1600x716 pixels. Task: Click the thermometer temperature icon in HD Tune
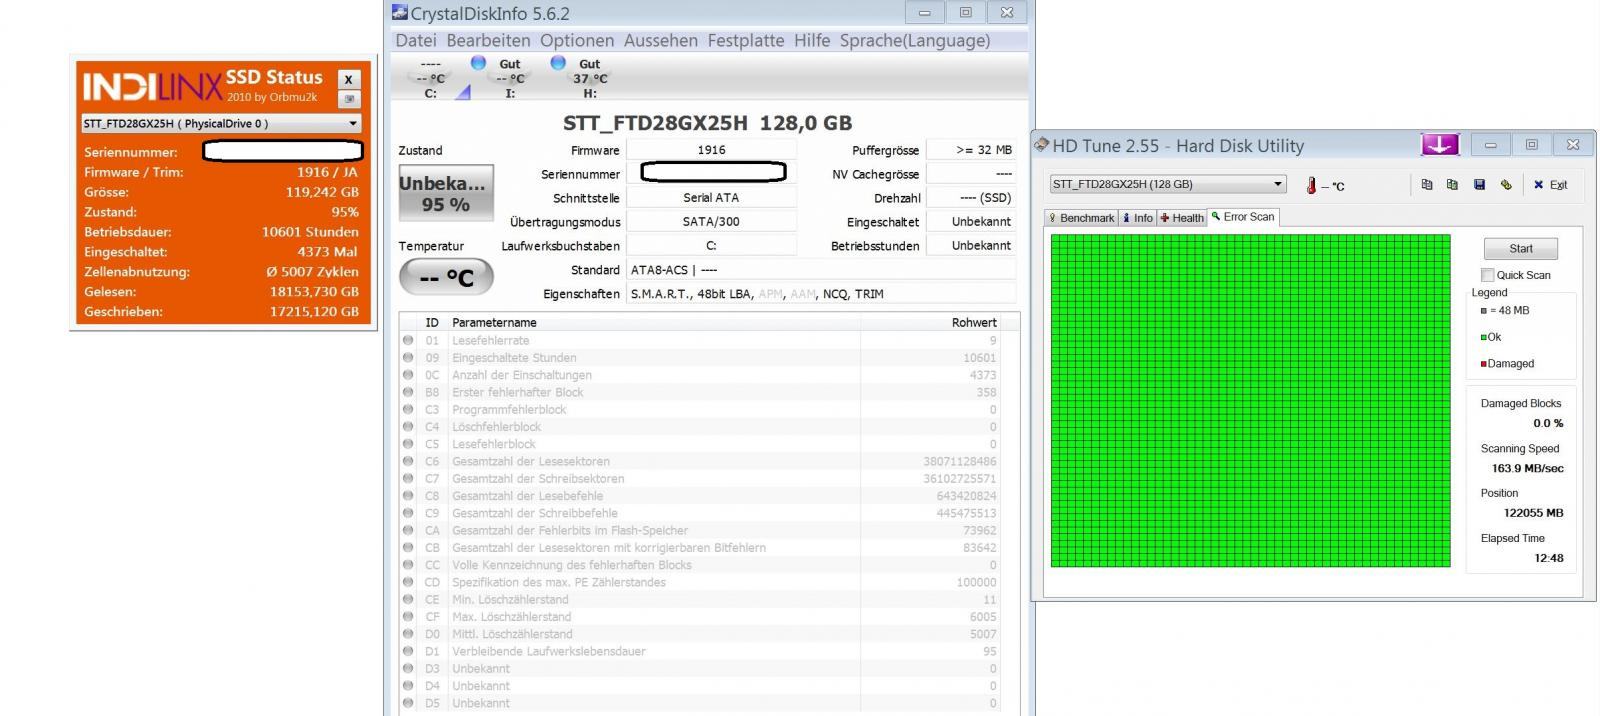tap(1311, 185)
